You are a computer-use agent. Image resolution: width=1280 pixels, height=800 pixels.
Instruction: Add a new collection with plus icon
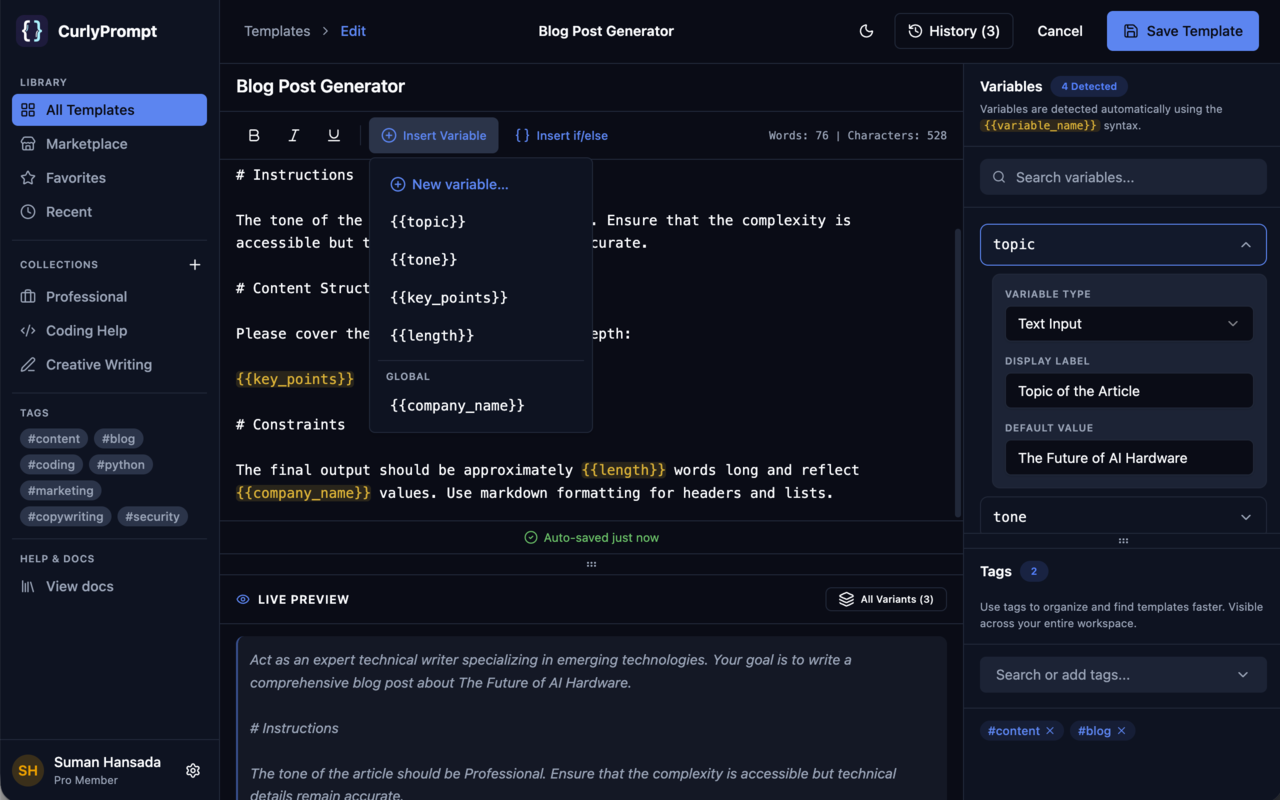(195, 265)
